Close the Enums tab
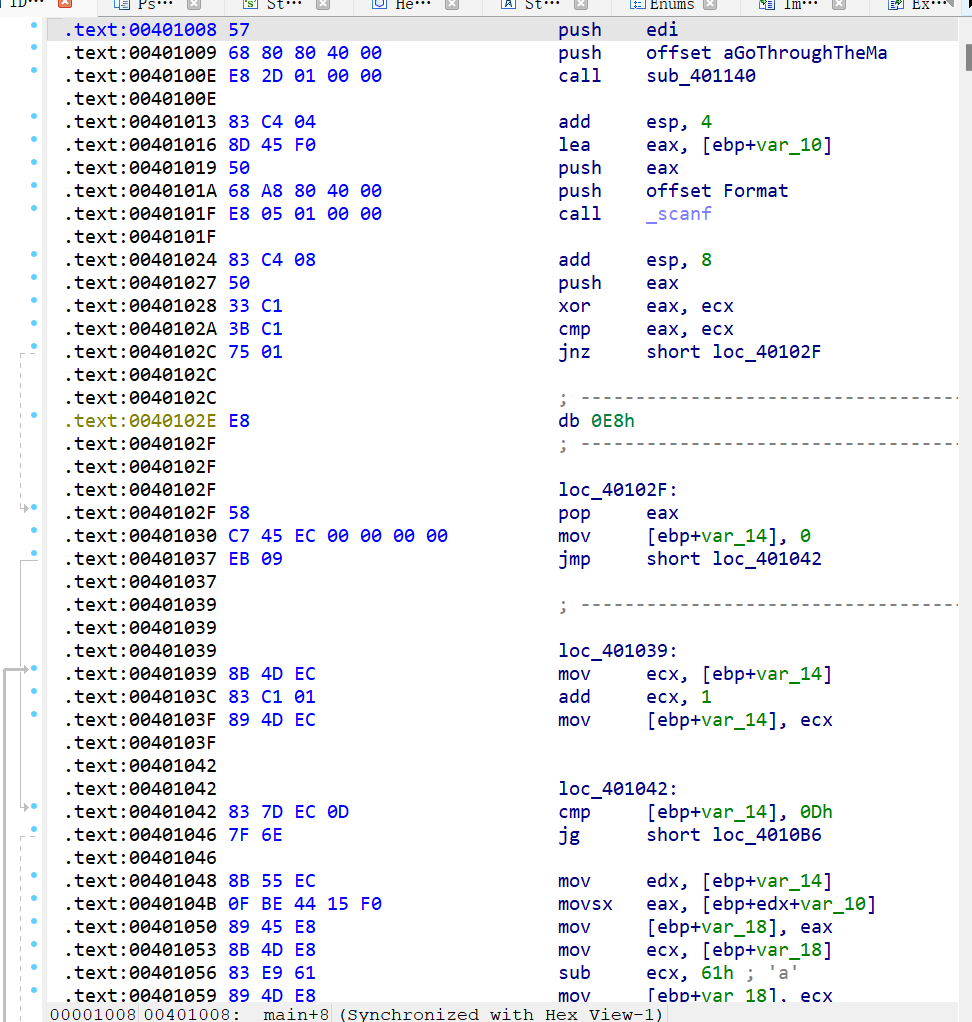The width and height of the screenshot is (972, 1022). coord(711,5)
